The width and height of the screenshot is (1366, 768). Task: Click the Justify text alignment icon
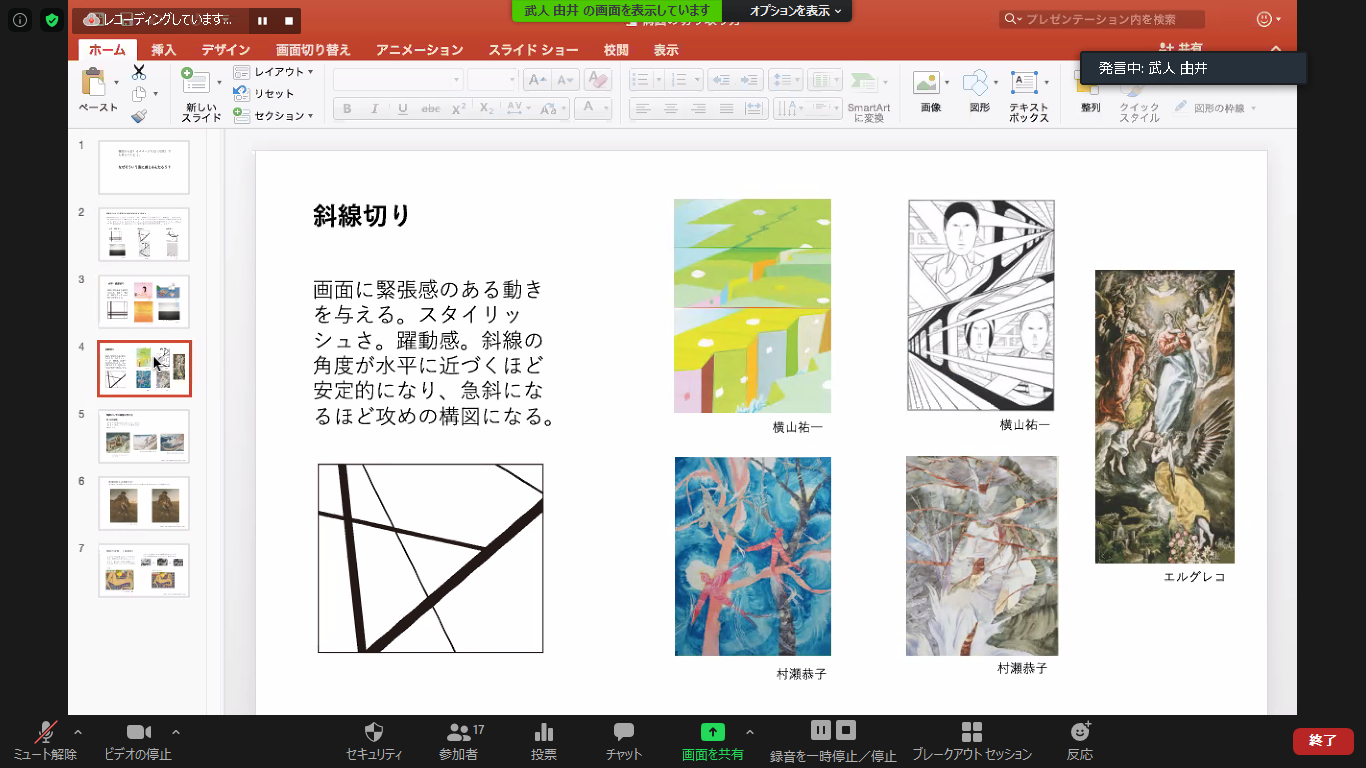pyautogui.click(x=727, y=109)
